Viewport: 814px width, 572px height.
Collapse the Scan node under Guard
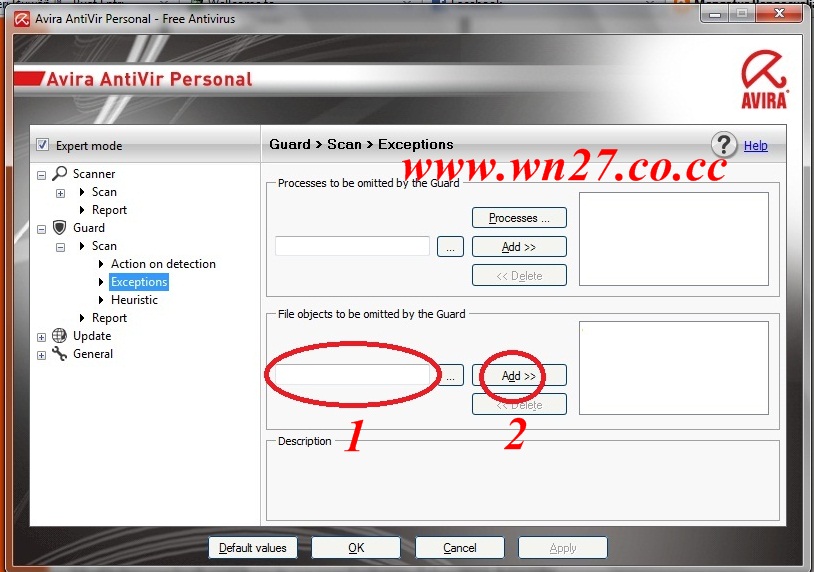[60, 248]
